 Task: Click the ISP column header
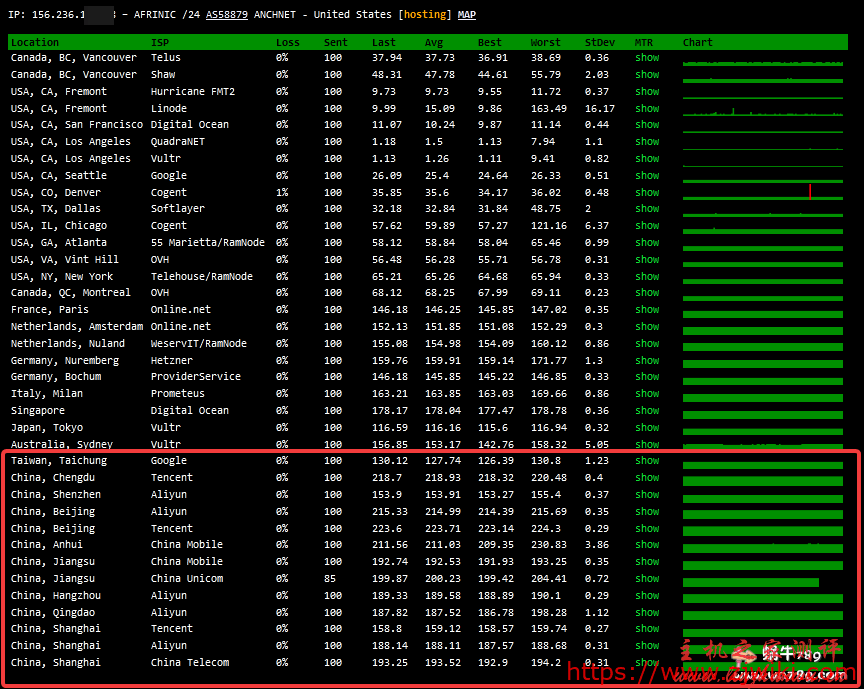tap(160, 42)
